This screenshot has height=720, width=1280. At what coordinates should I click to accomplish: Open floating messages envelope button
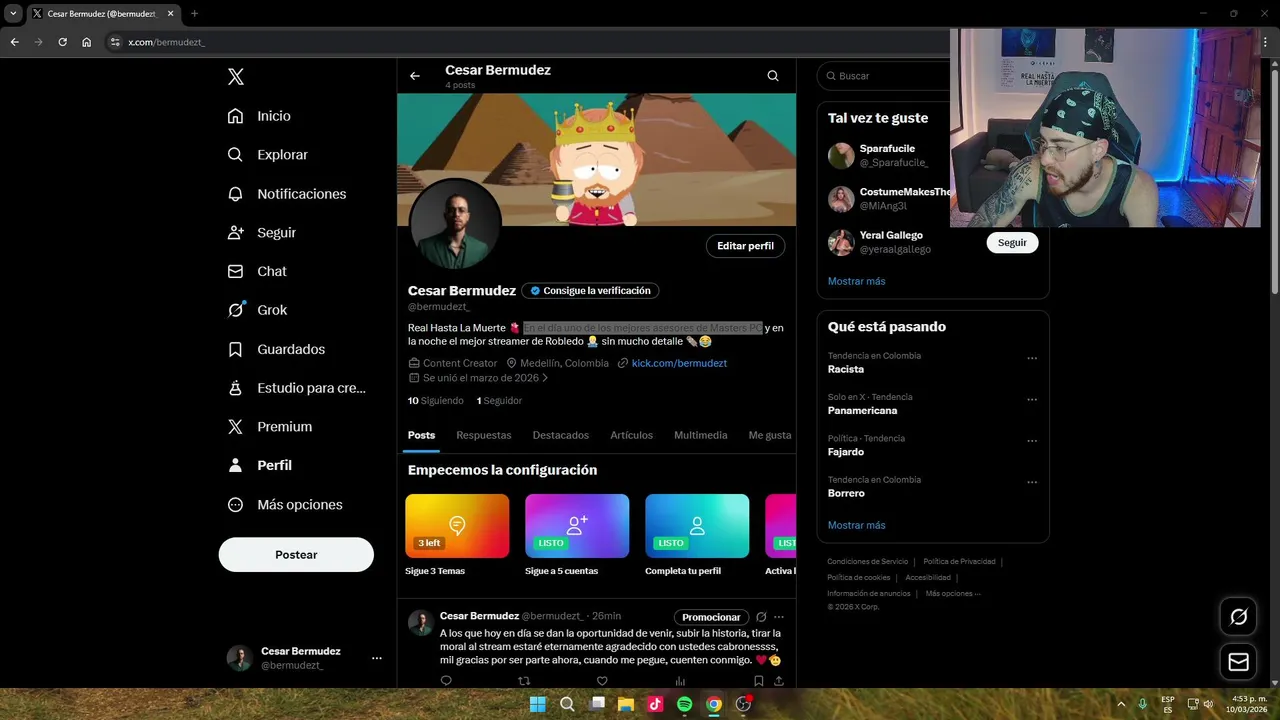point(1238,662)
